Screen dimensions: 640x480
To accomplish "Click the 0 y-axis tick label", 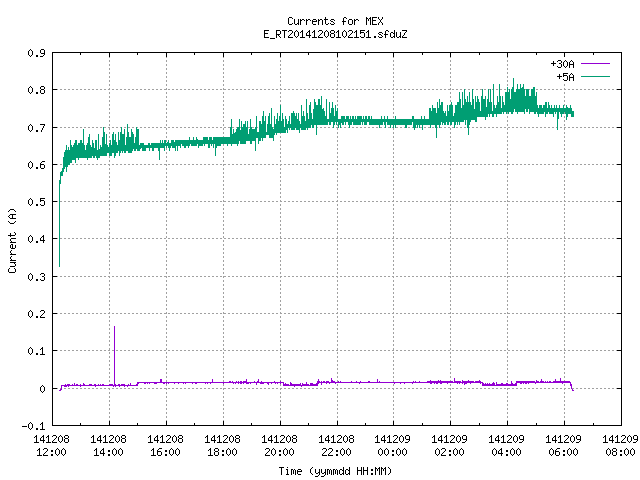I will (x=42, y=389).
